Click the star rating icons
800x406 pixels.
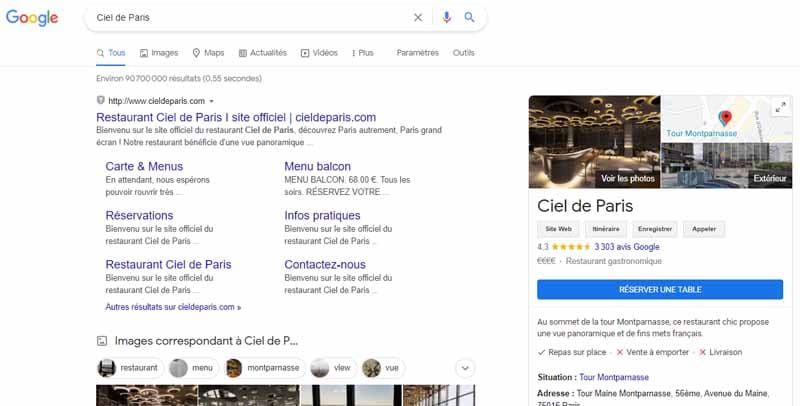click(x=570, y=247)
